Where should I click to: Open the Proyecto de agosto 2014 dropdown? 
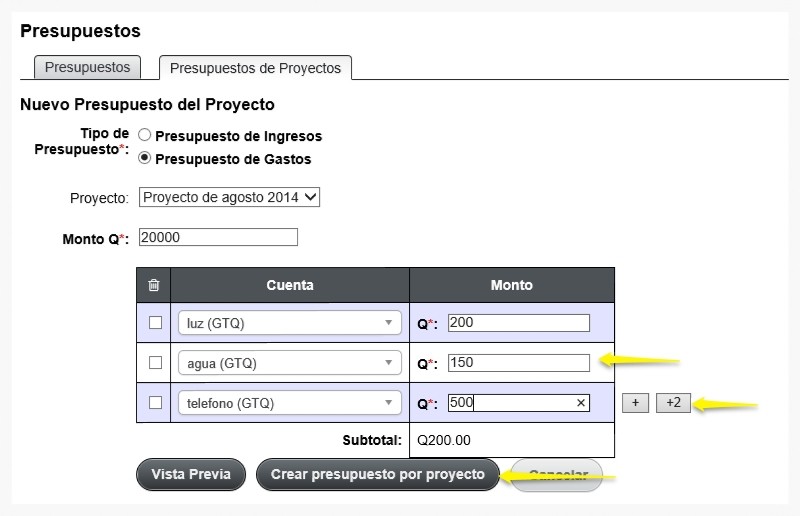click(229, 197)
